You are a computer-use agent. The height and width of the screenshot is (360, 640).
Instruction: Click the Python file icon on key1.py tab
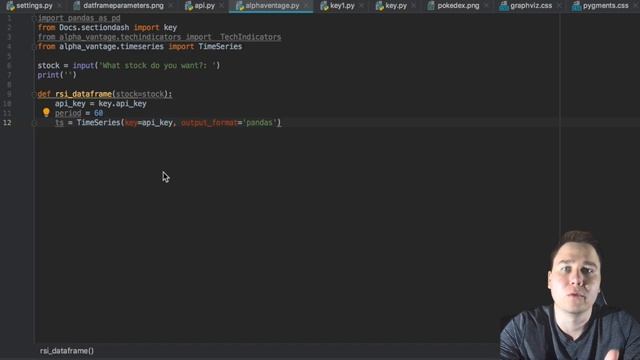pyautogui.click(x=324, y=6)
